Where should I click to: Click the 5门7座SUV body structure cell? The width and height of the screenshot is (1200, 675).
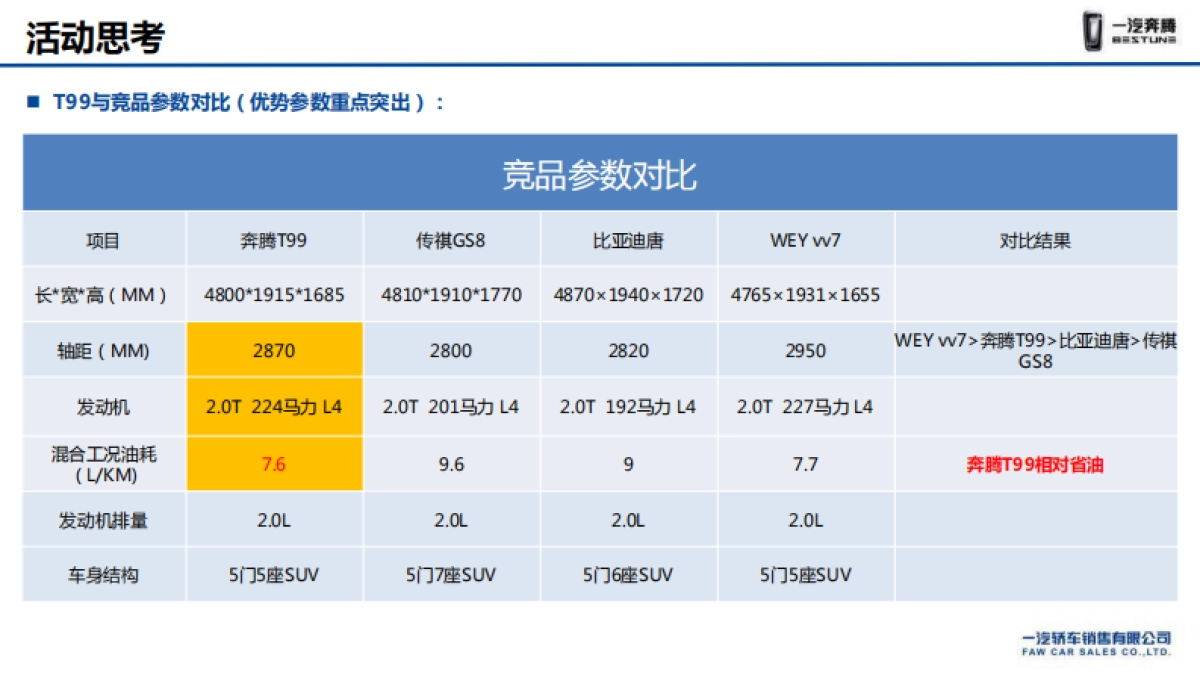coord(451,575)
